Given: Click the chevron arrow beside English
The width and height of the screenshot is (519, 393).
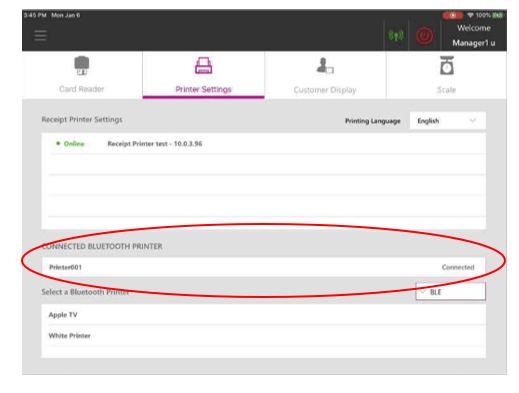Looking at the screenshot, I should (x=473, y=120).
